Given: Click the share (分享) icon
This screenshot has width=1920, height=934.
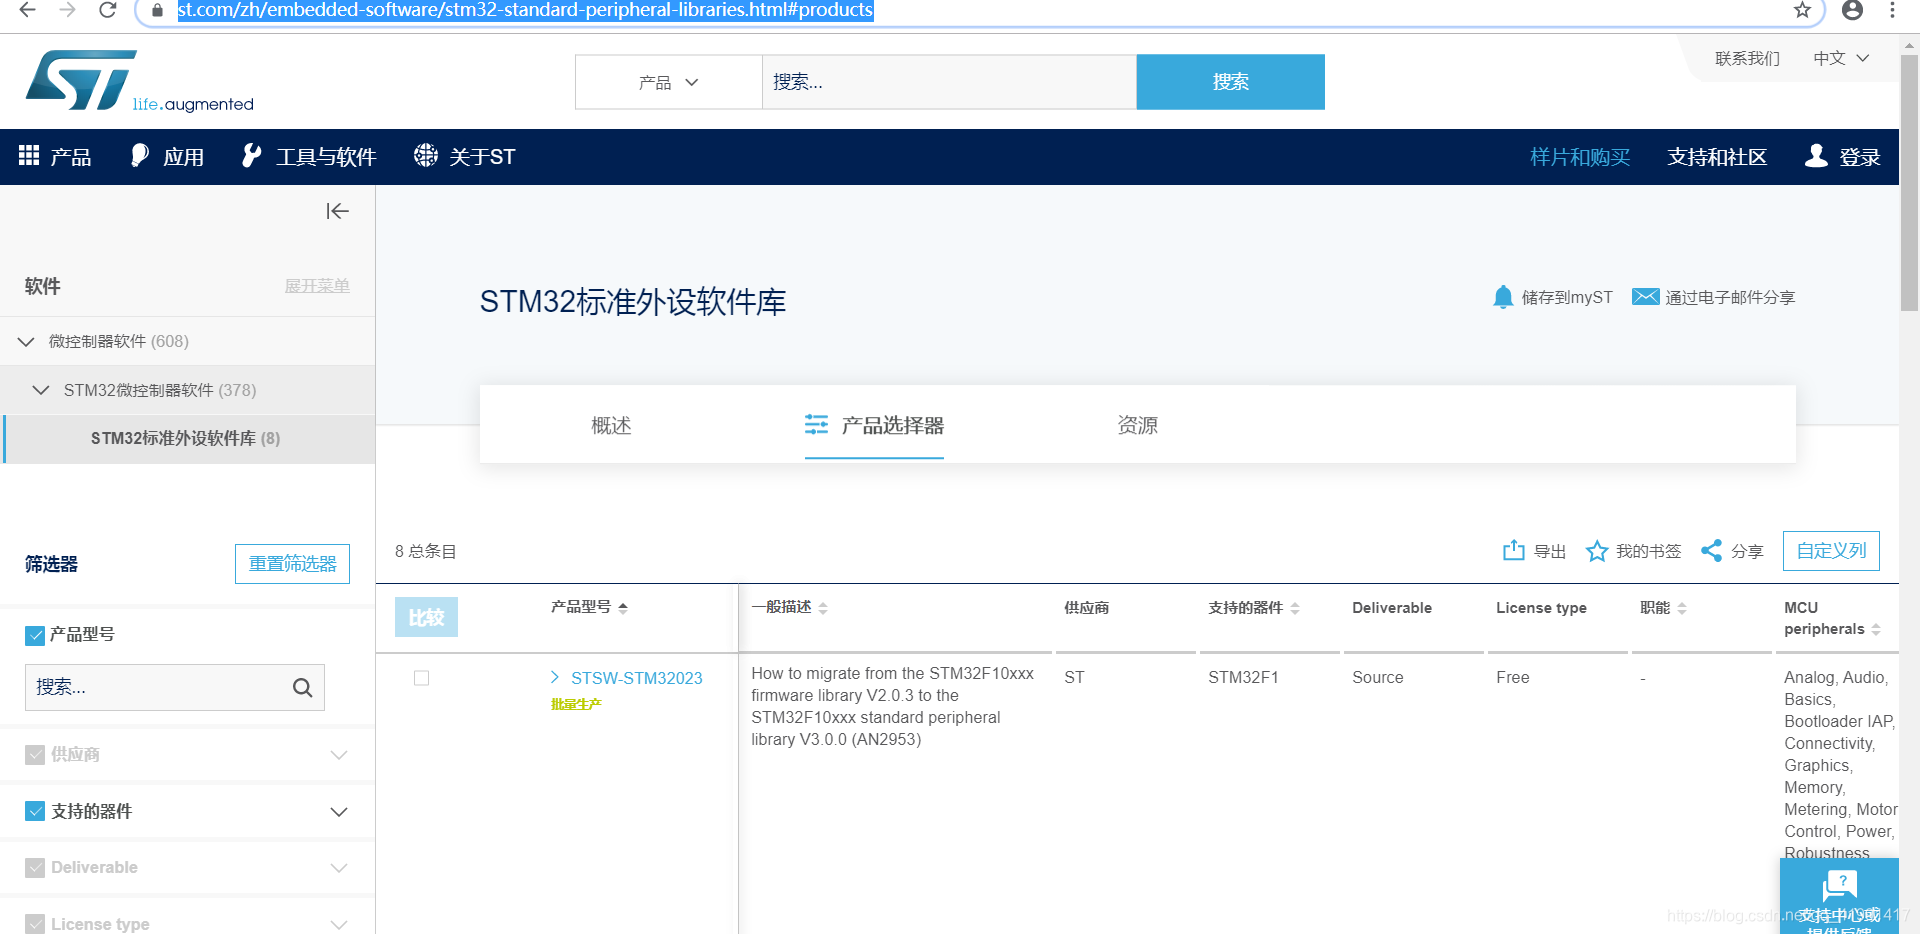Looking at the screenshot, I should pos(1712,551).
